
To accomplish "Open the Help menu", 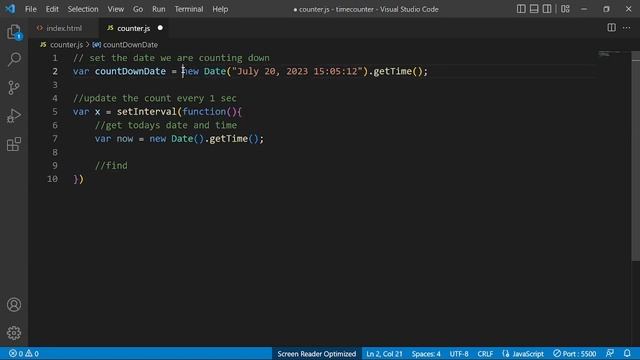I will [x=220, y=9].
